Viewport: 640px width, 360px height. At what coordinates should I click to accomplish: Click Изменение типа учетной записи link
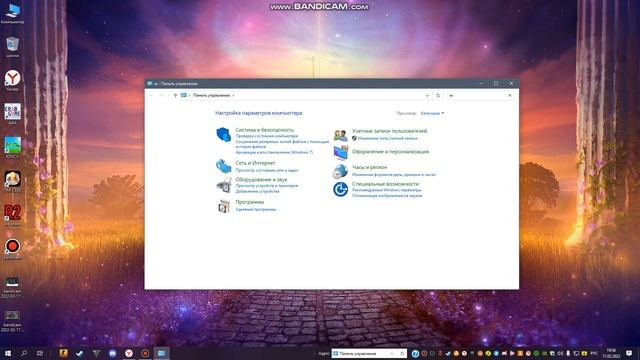coord(388,138)
